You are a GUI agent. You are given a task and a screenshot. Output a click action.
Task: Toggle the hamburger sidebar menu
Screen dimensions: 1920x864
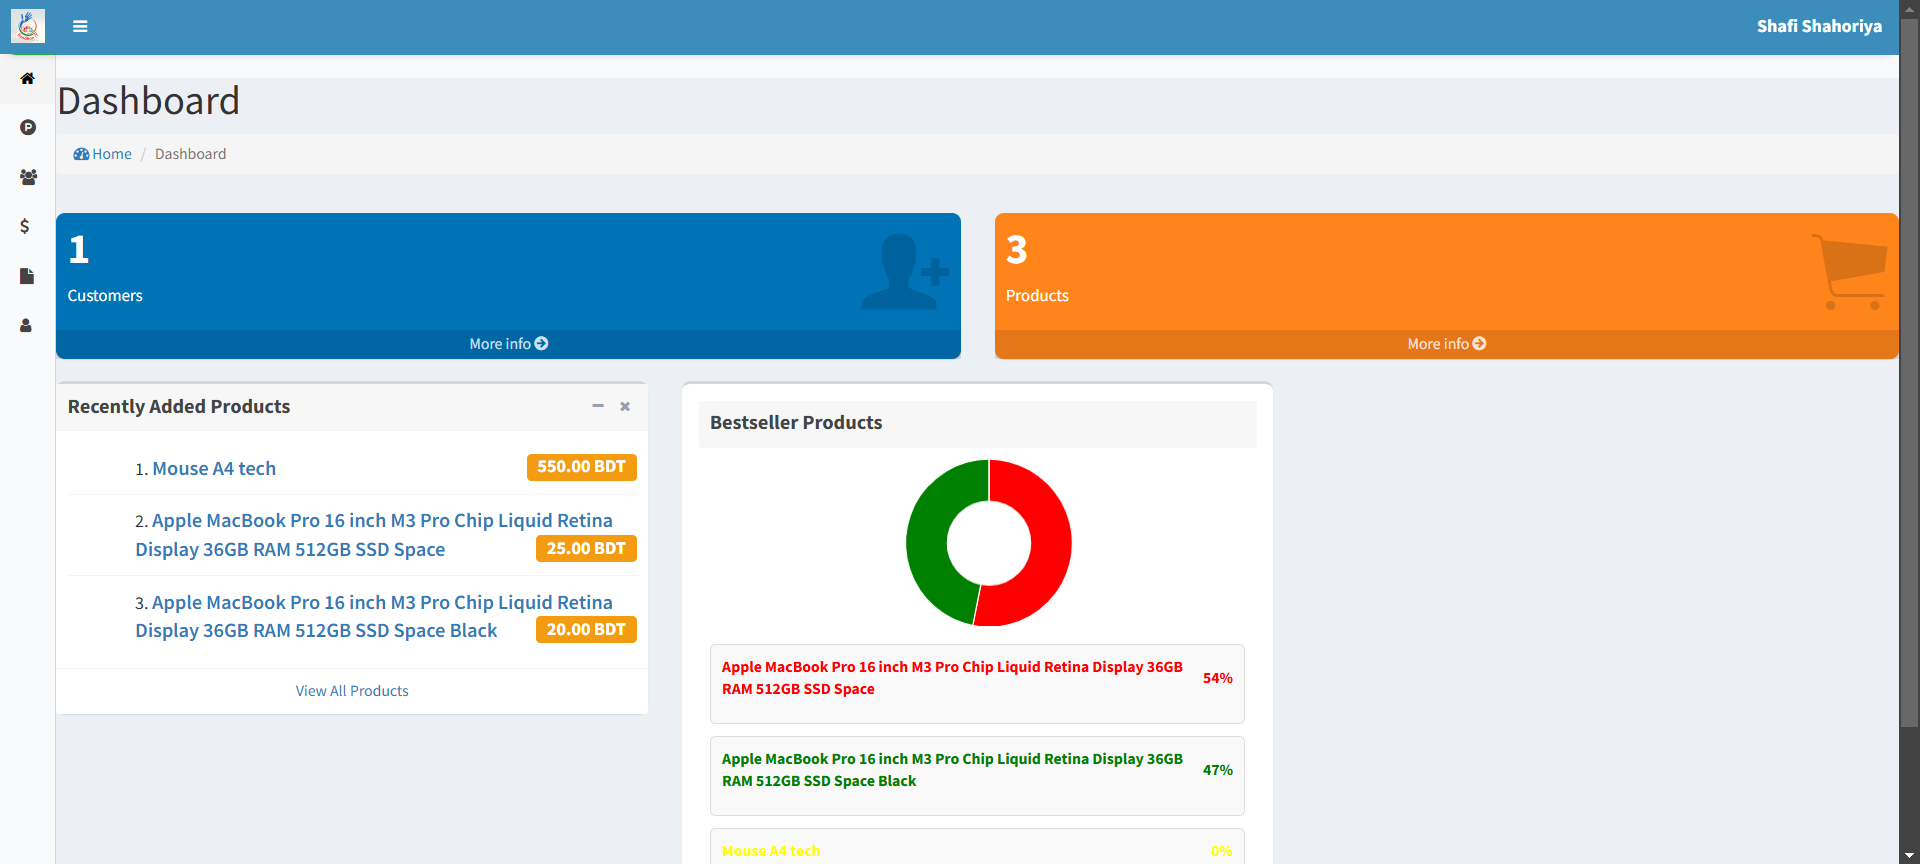point(80,27)
